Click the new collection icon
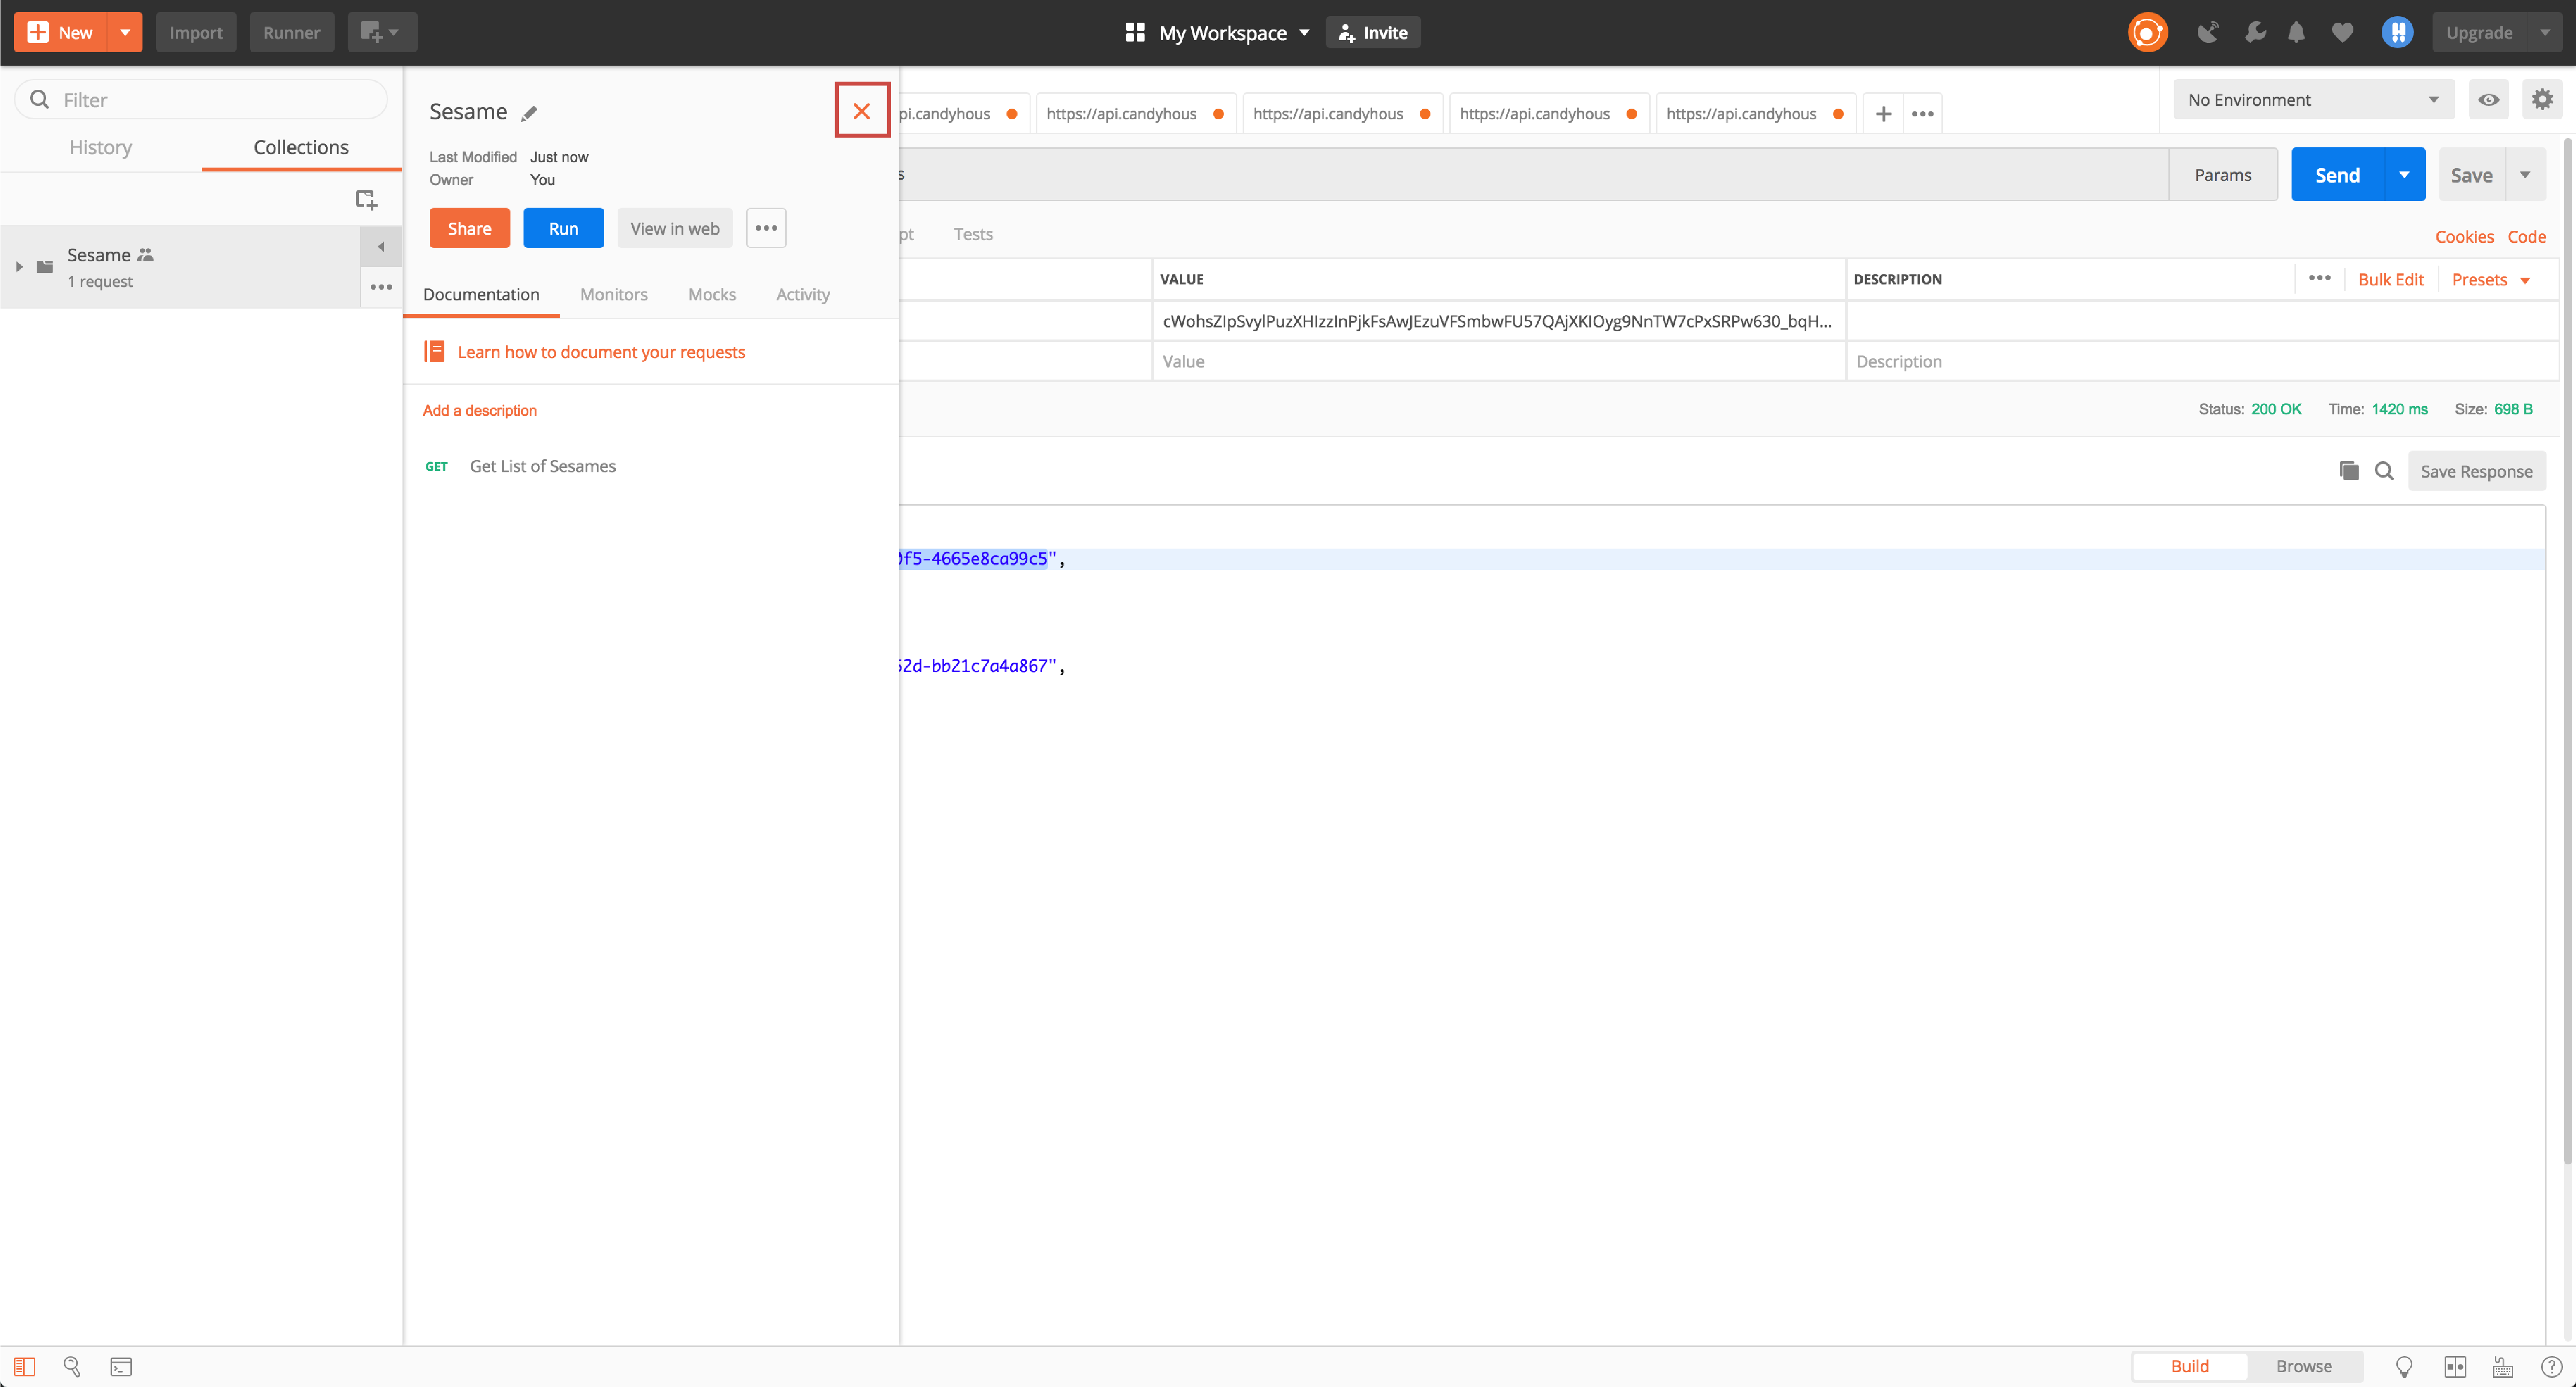 point(366,200)
